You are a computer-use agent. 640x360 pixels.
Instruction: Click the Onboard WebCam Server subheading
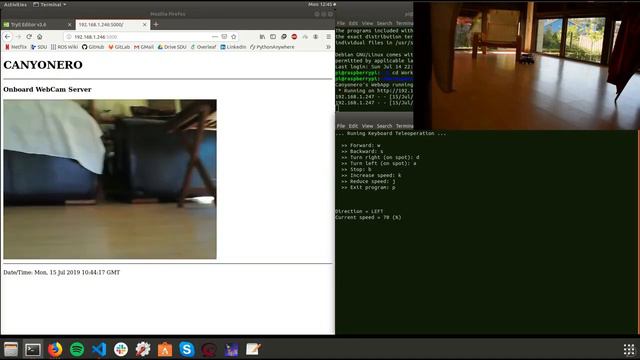point(47,89)
